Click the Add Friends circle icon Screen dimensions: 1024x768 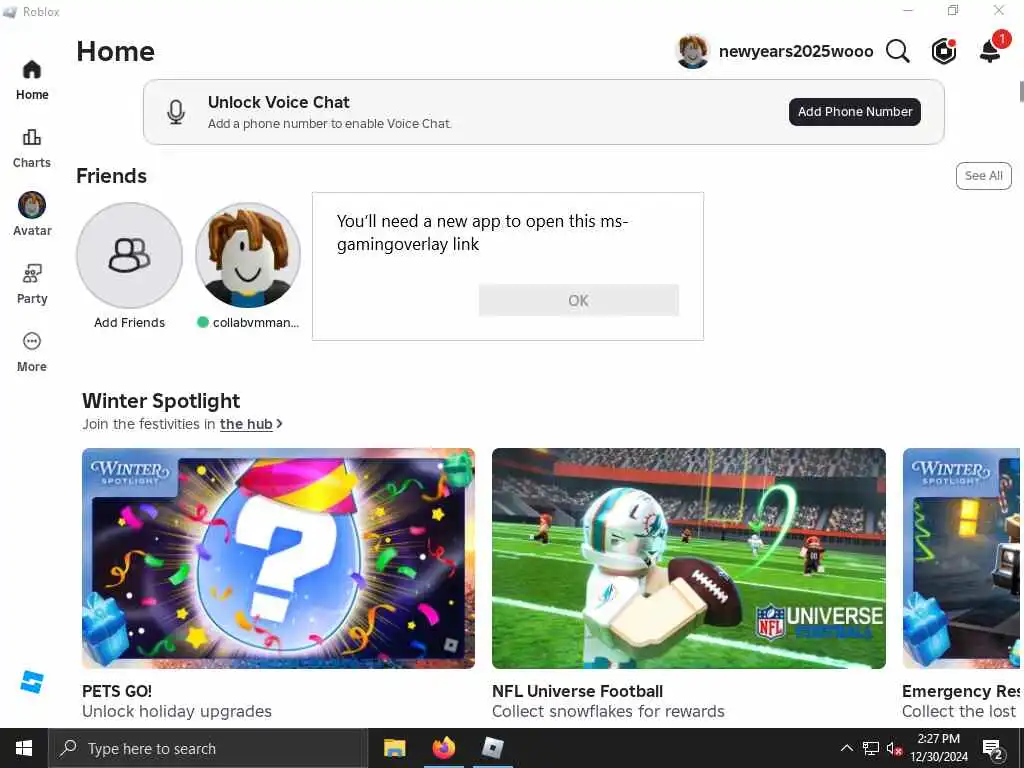[129, 255]
